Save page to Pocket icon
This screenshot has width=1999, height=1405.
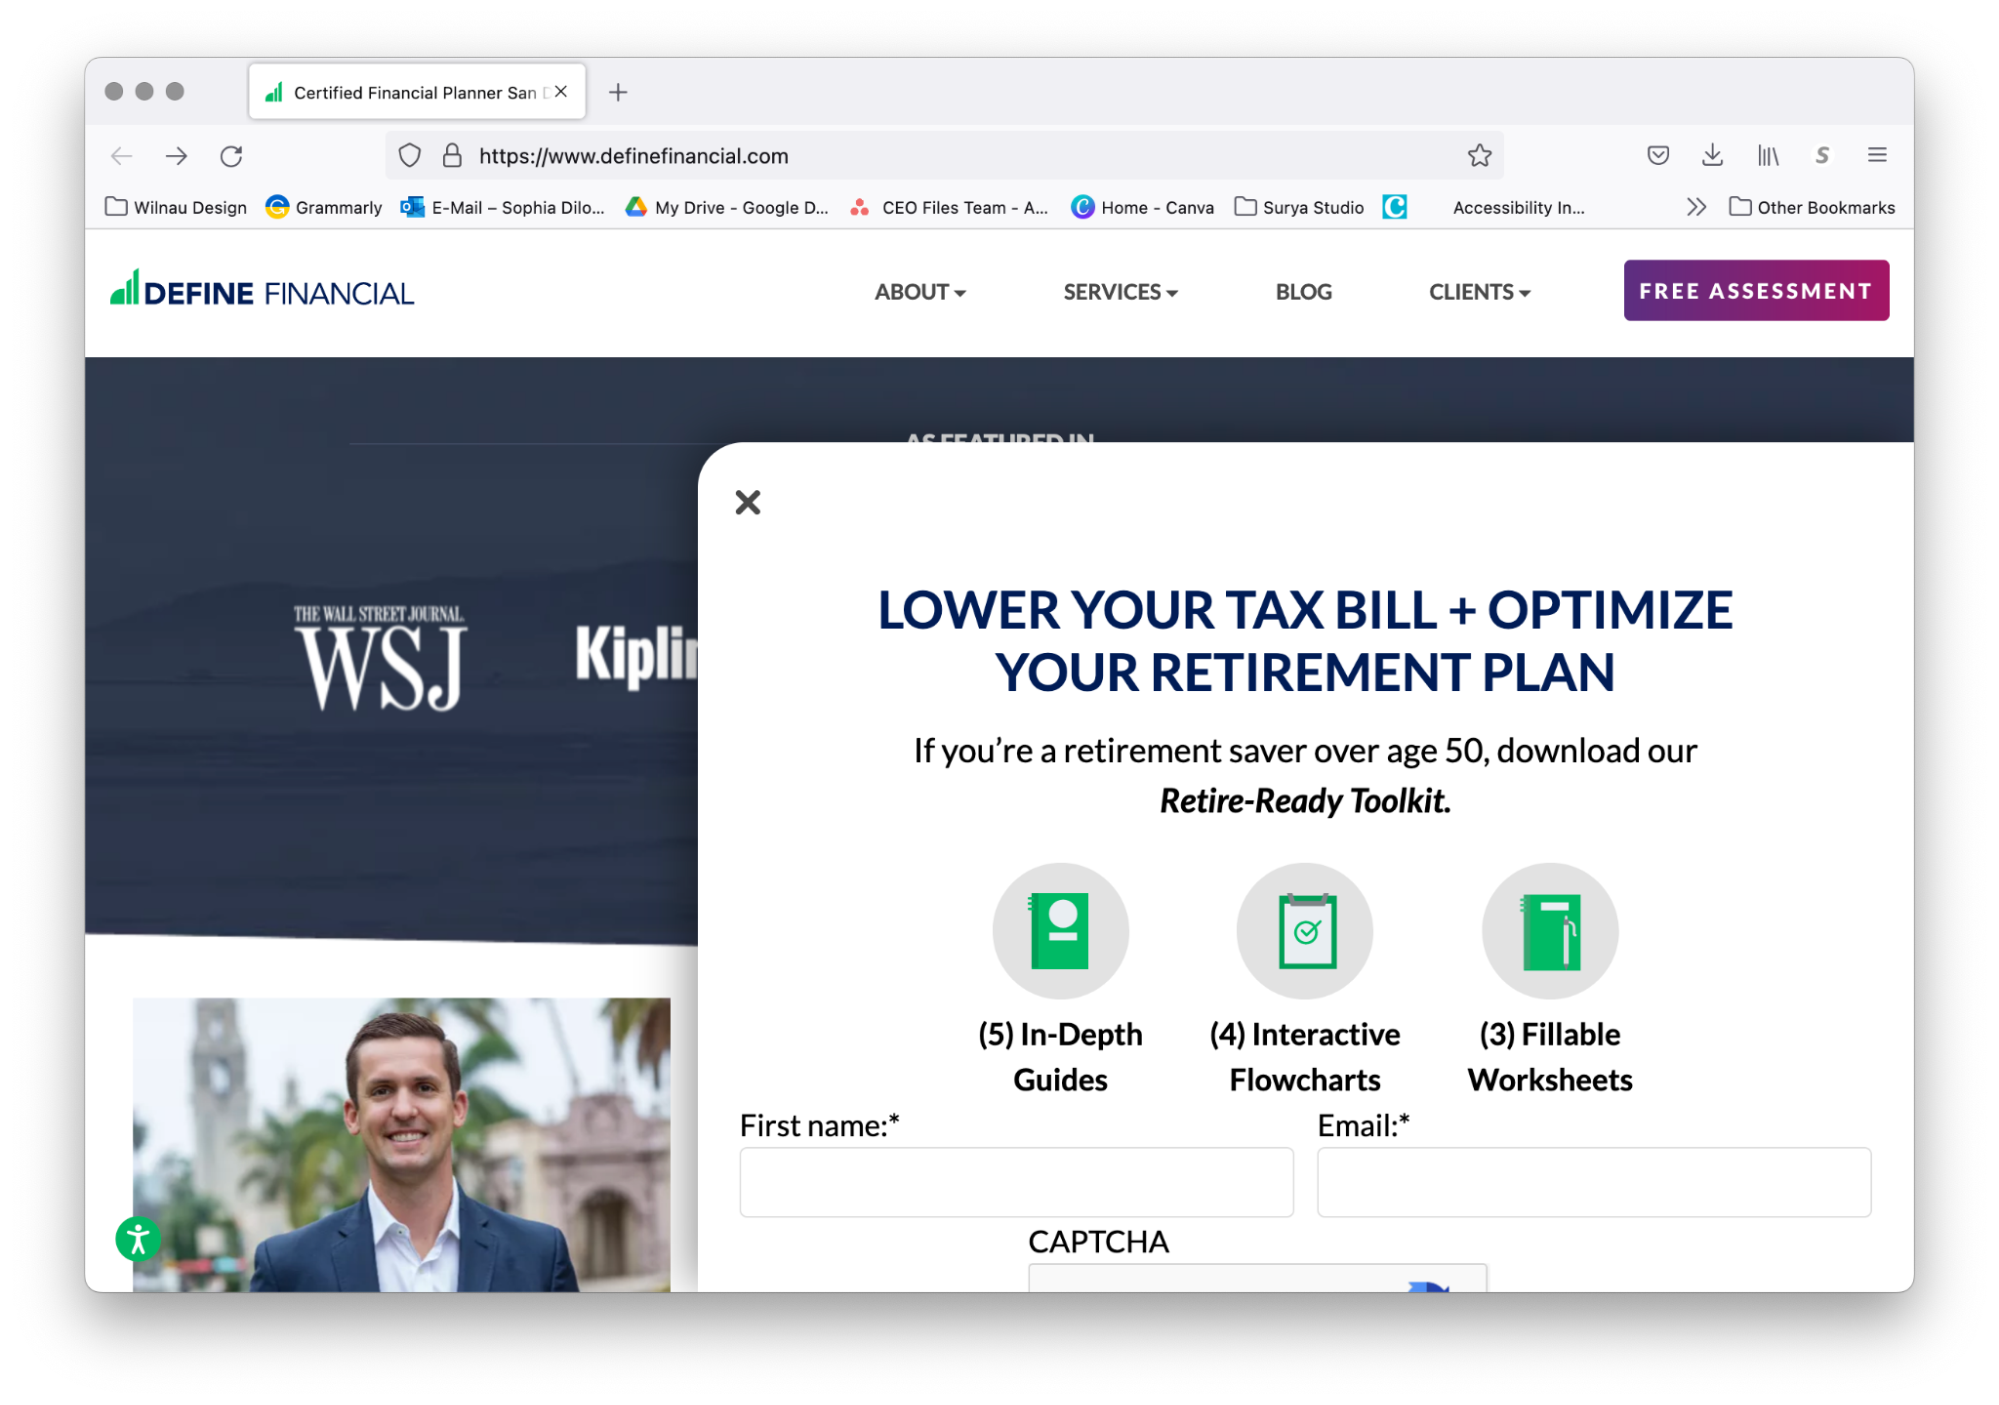click(1658, 155)
